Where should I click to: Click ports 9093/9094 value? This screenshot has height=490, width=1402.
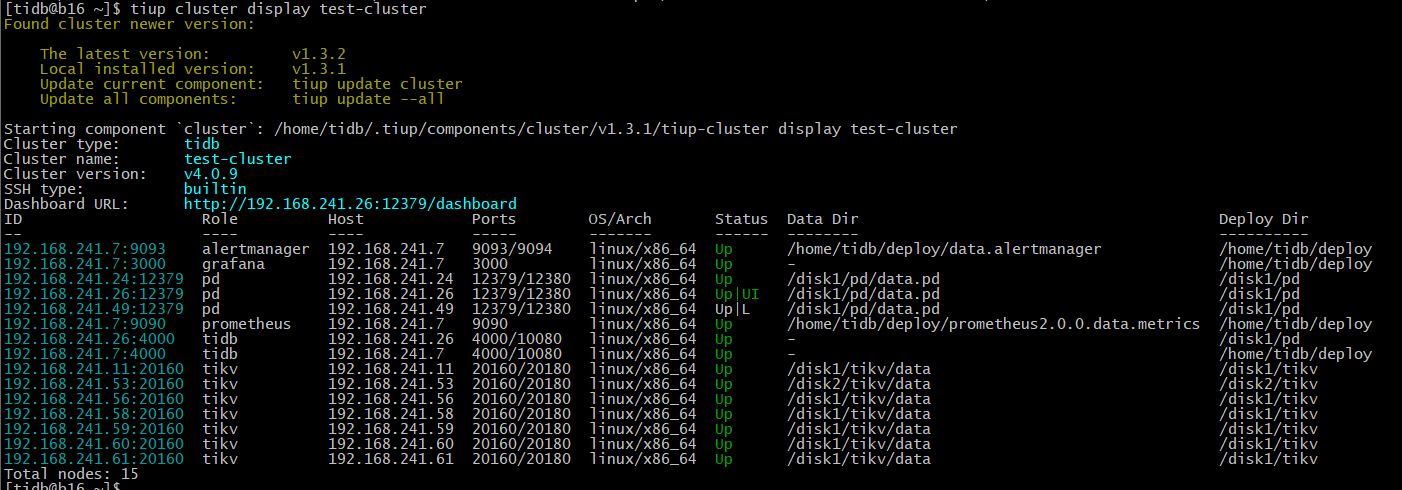click(x=512, y=249)
